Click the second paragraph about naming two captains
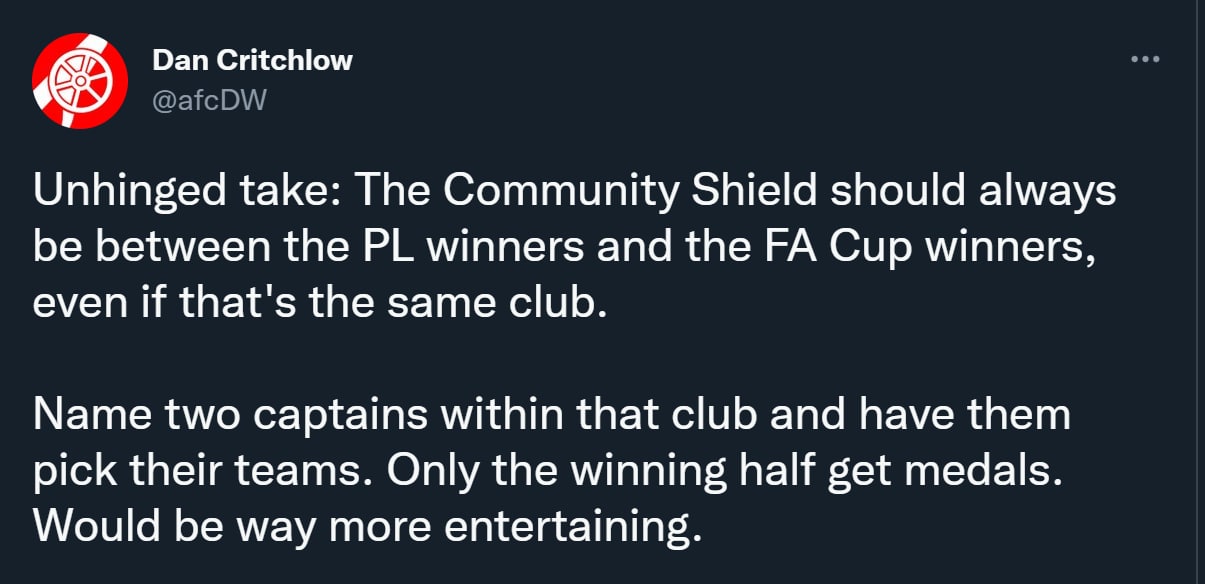This screenshot has height=584, width=1205. tap(551, 472)
